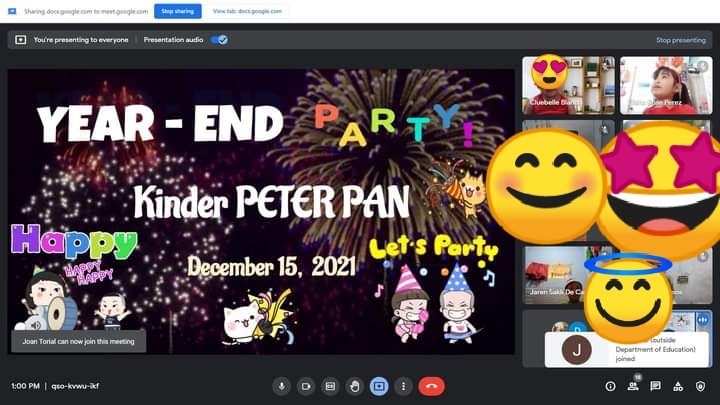Screen dimensions: 720x405
Task: Toggle the Presentation audio switch
Action: [x=219, y=40]
